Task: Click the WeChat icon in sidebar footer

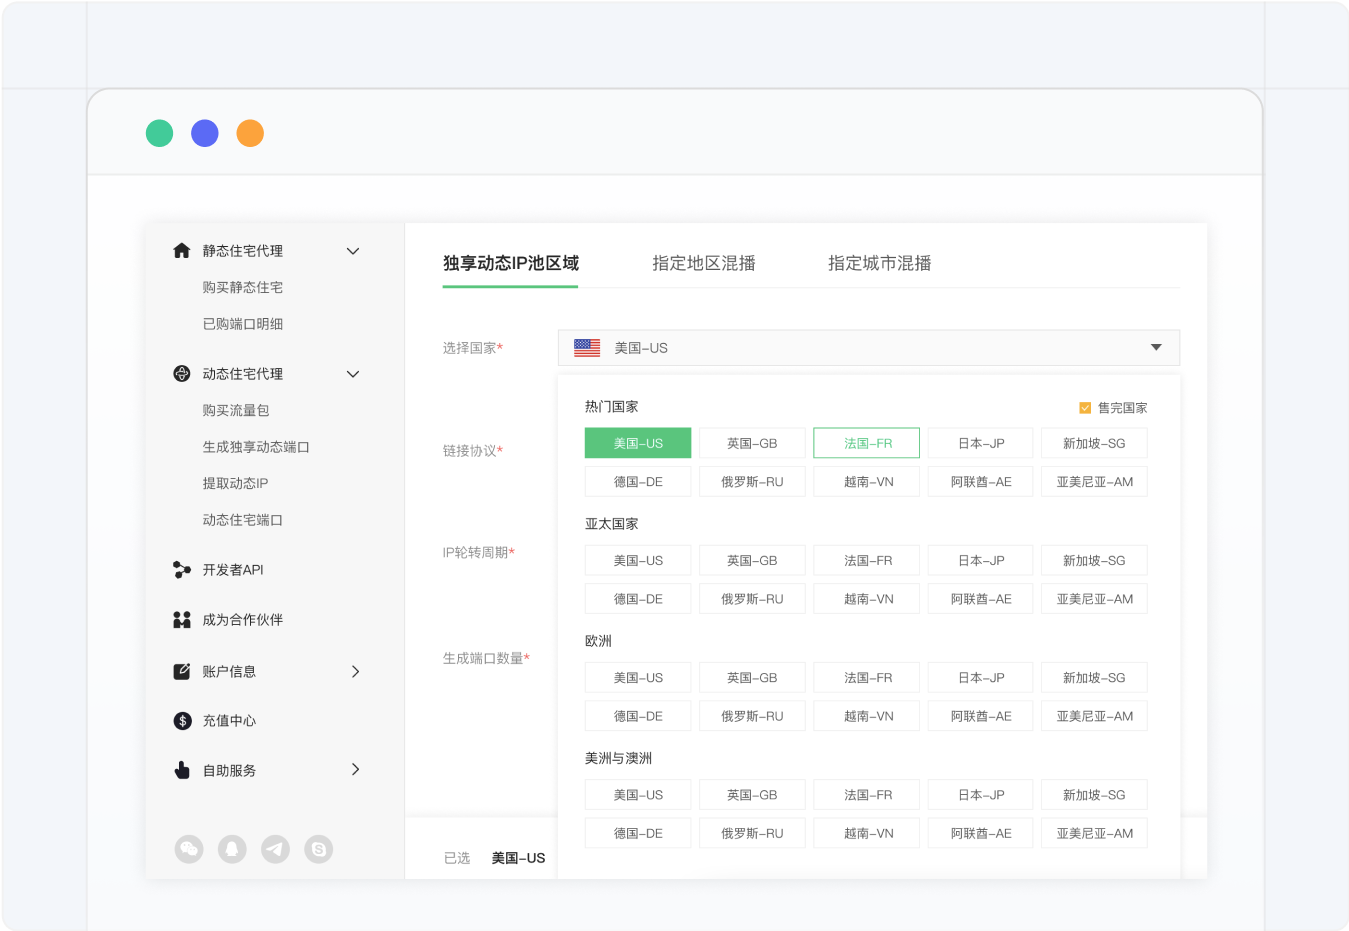Action: pos(189,849)
